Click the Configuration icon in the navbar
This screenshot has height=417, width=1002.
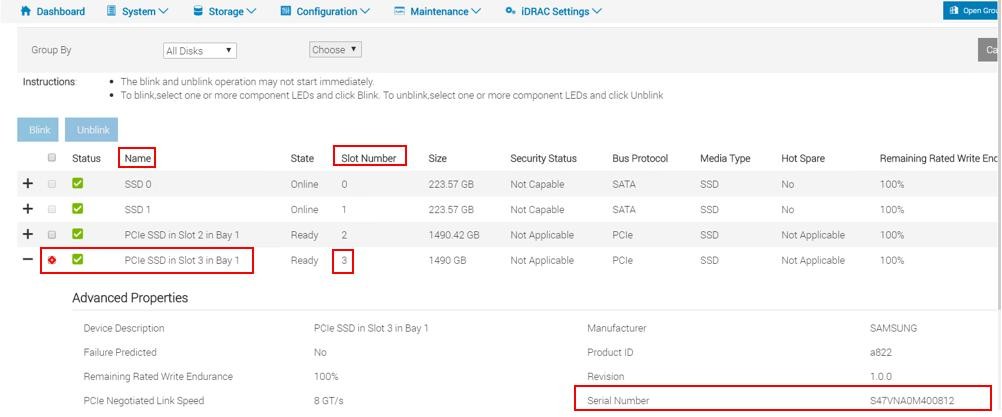[286, 11]
